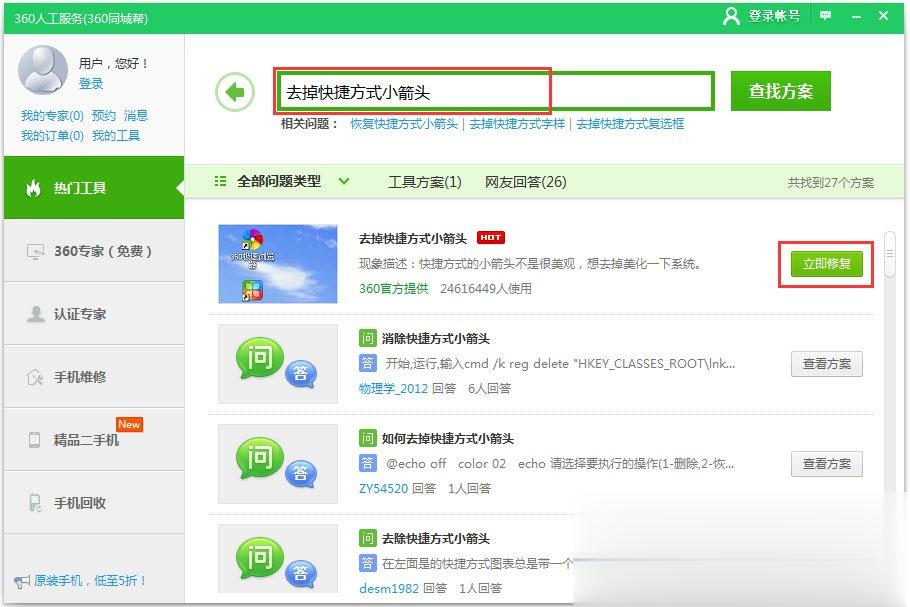The width and height of the screenshot is (910, 607).
Task: Open 认证专家 in the sidebar
Action: [x=94, y=314]
